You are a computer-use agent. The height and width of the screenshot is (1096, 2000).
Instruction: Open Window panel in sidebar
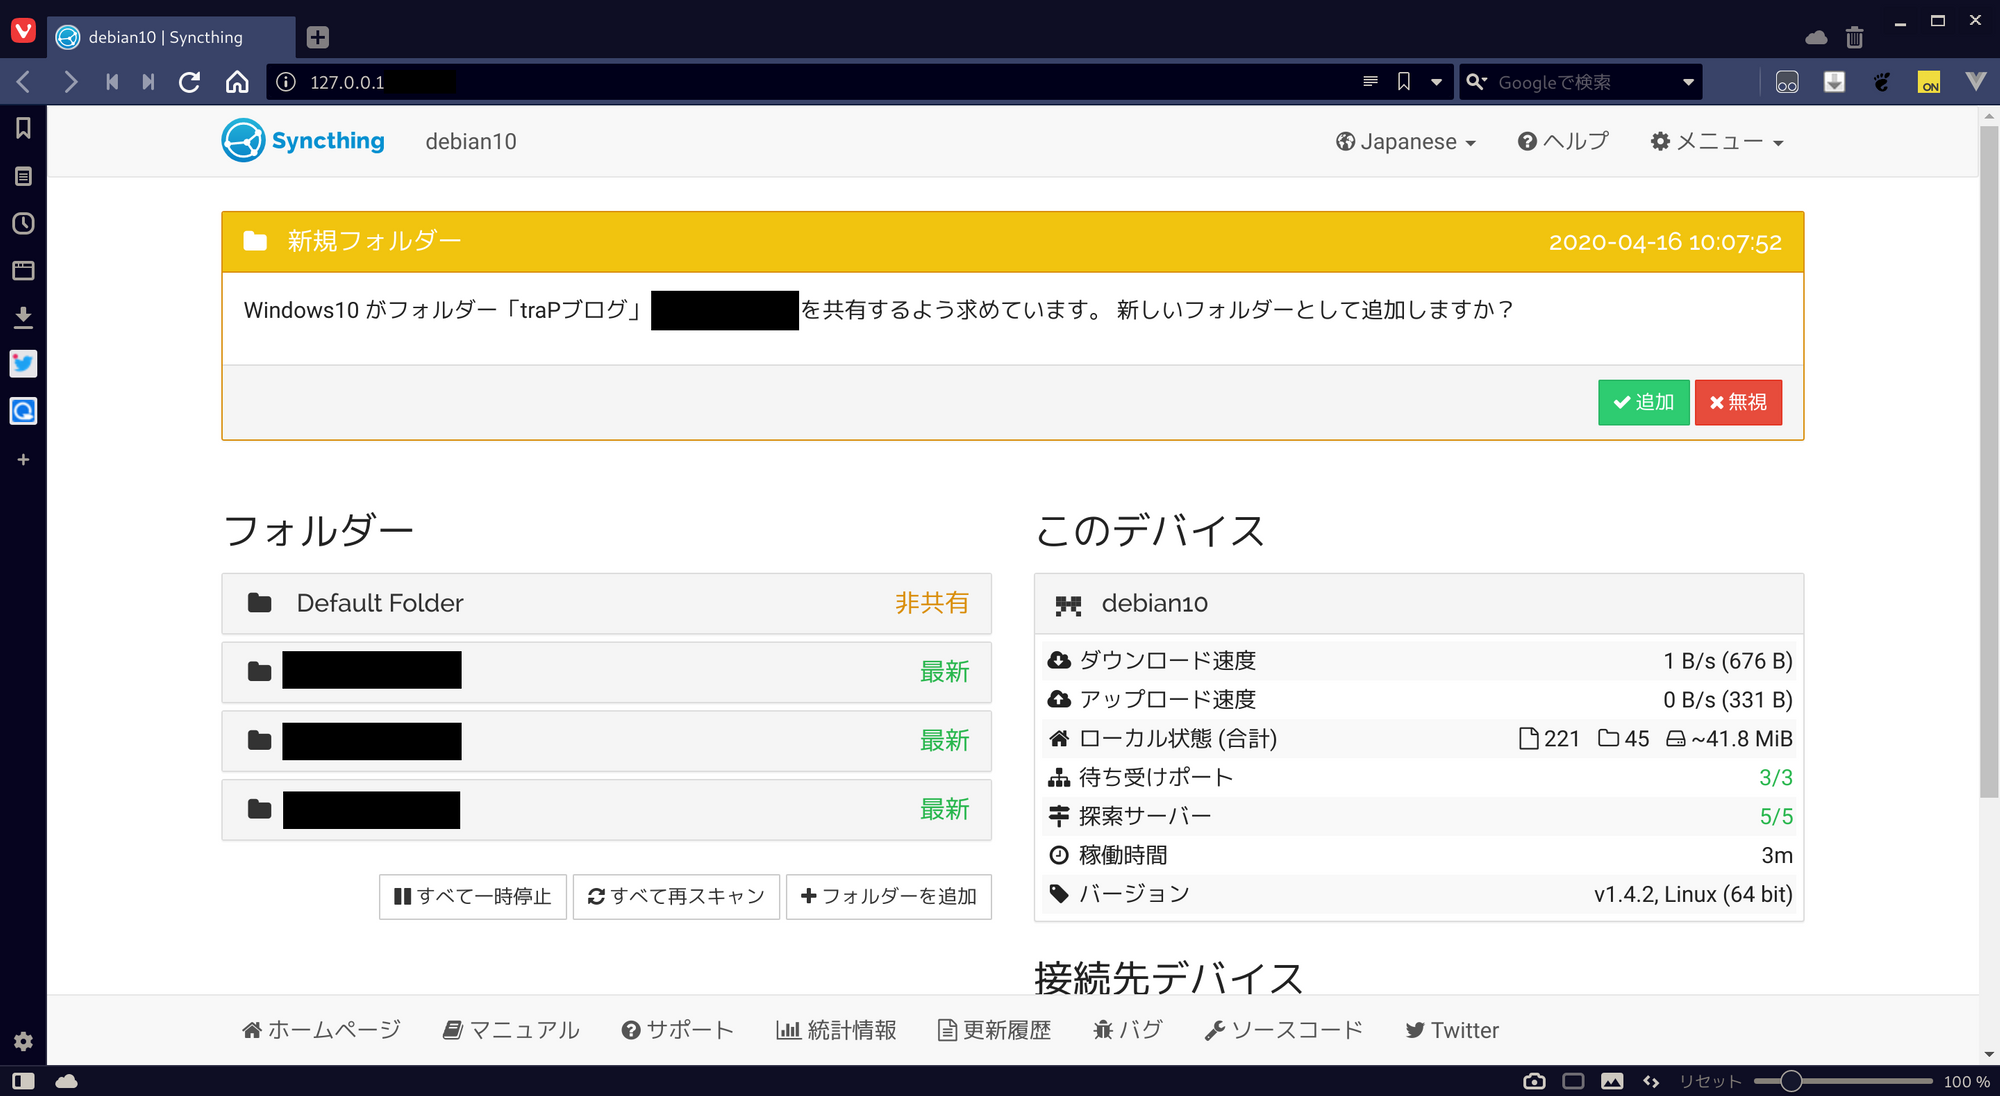(23, 270)
